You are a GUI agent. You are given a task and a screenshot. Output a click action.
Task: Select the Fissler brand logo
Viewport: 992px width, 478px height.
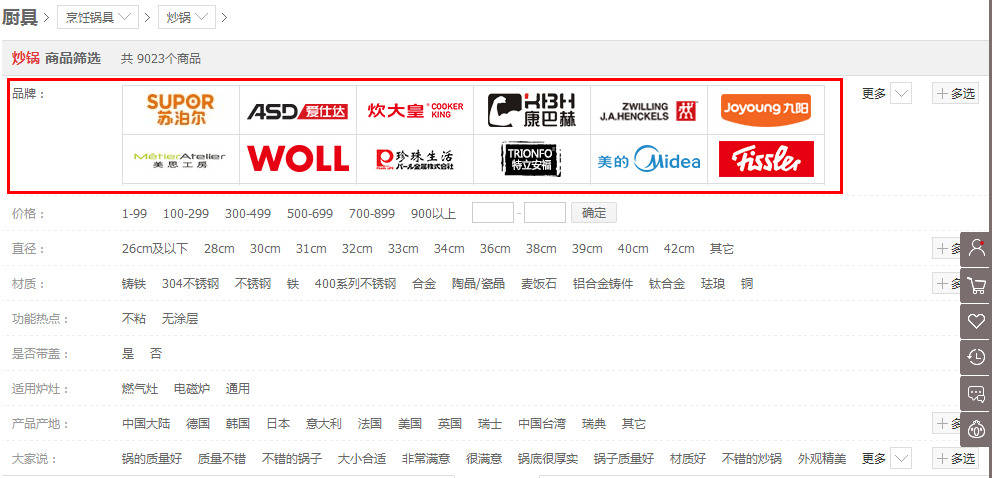pos(766,159)
